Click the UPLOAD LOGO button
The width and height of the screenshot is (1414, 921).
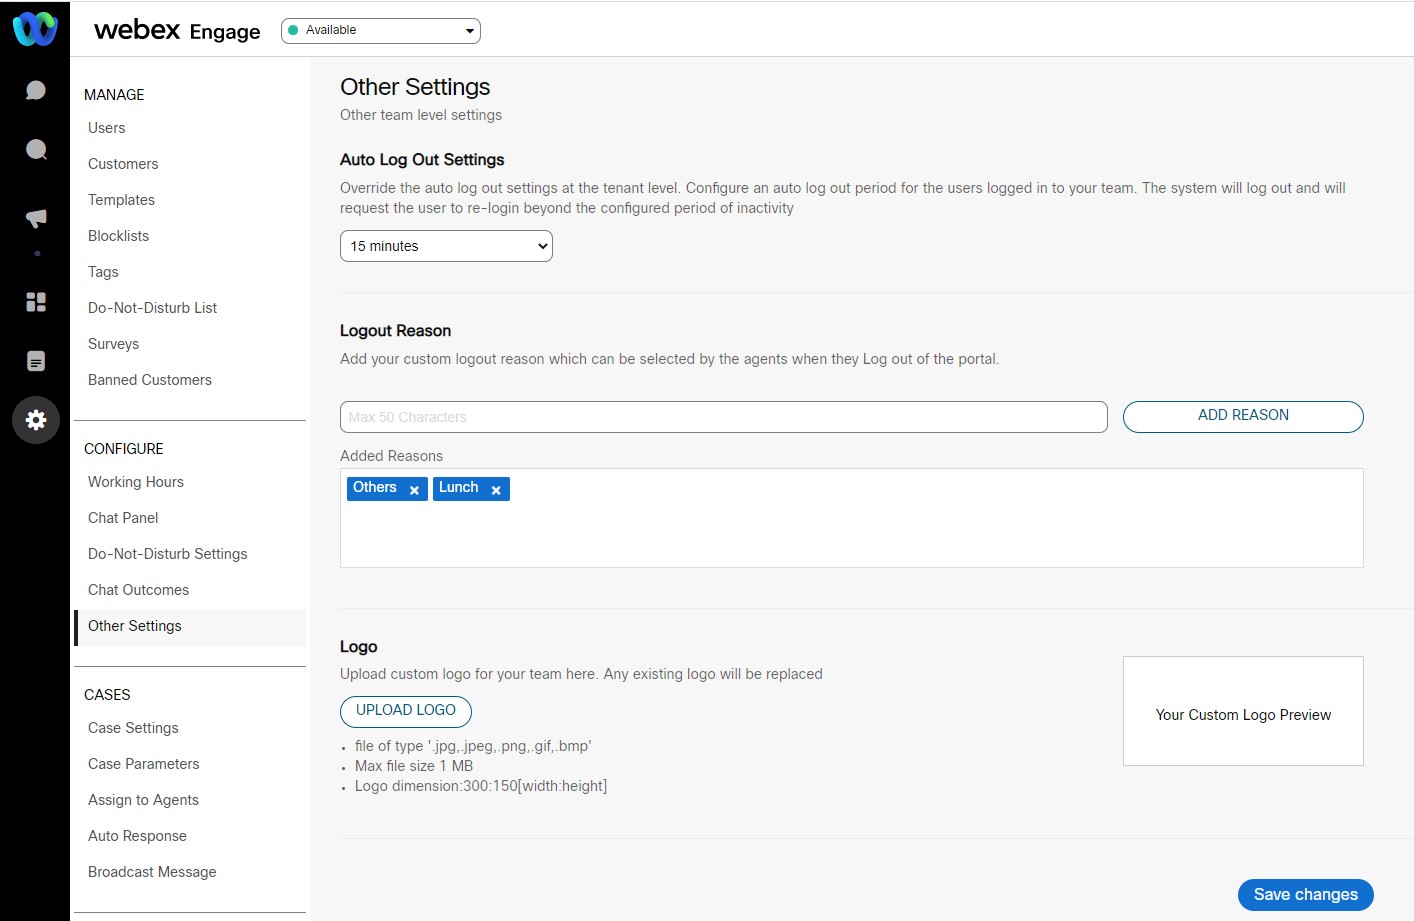pyautogui.click(x=406, y=711)
